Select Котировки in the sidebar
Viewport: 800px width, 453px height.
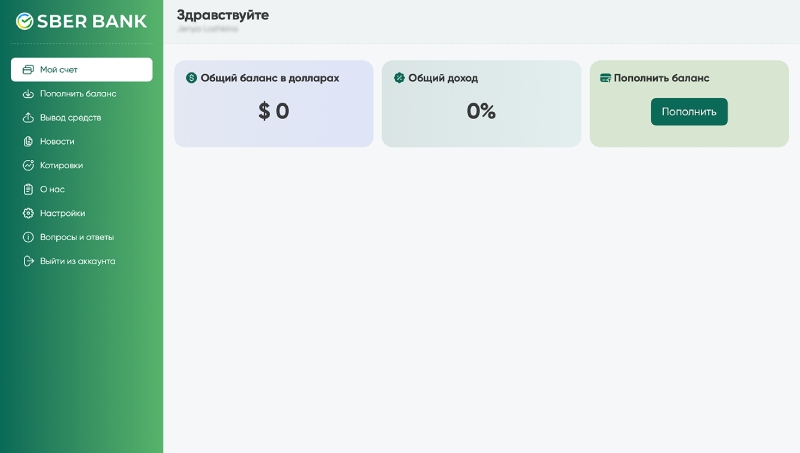tap(61, 165)
